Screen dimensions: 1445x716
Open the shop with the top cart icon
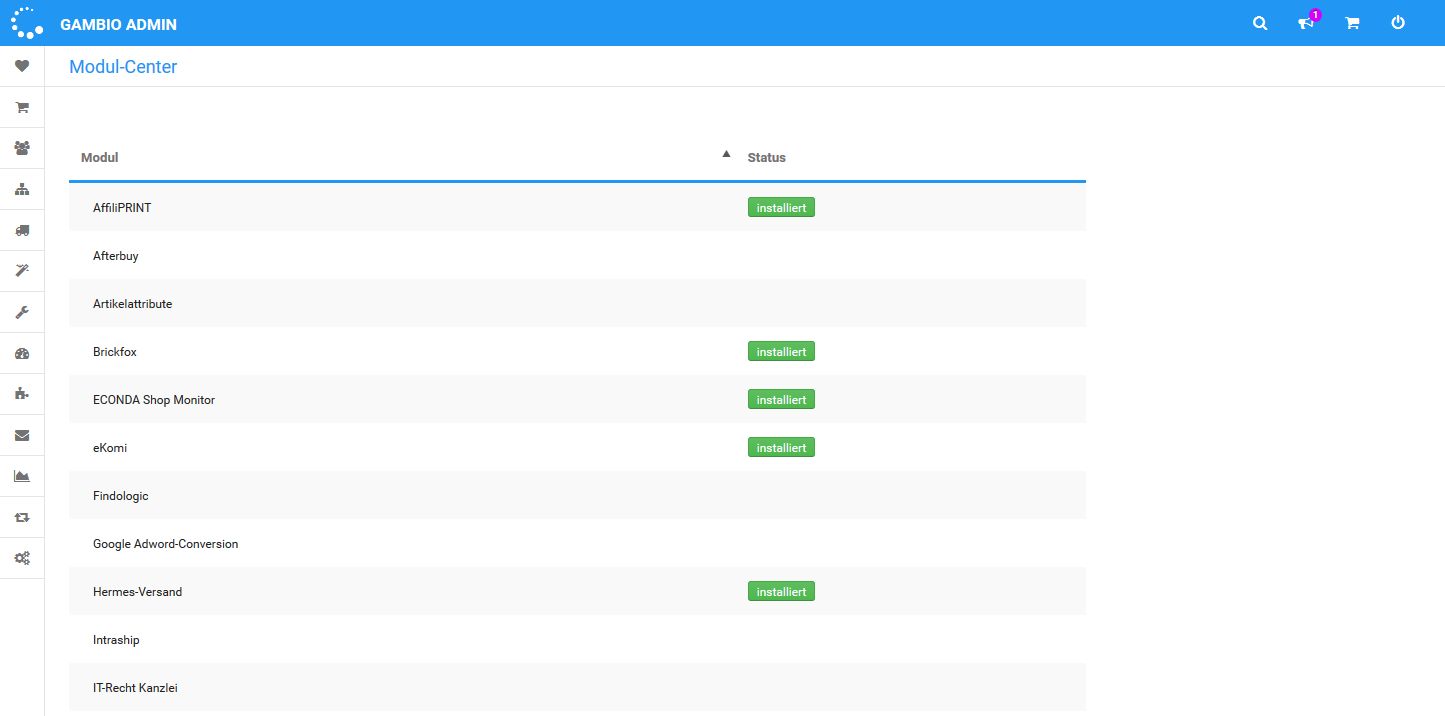[x=1351, y=22]
